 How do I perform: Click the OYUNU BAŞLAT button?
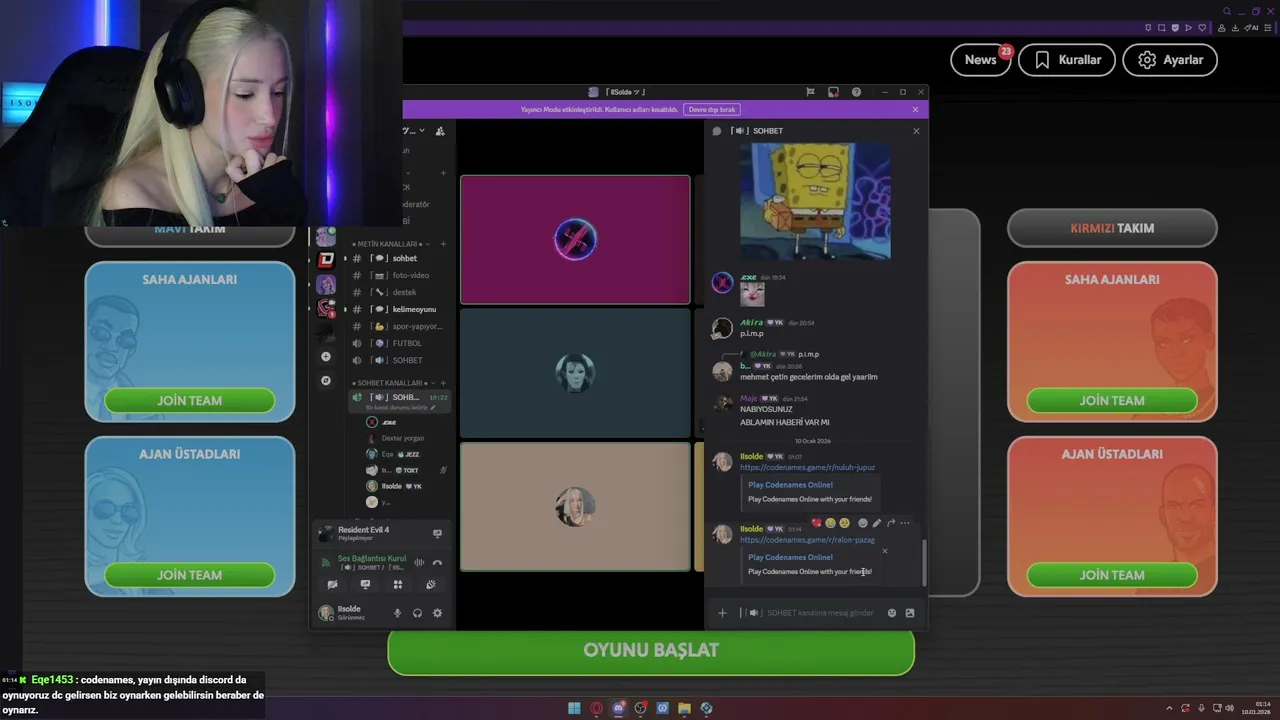651,650
